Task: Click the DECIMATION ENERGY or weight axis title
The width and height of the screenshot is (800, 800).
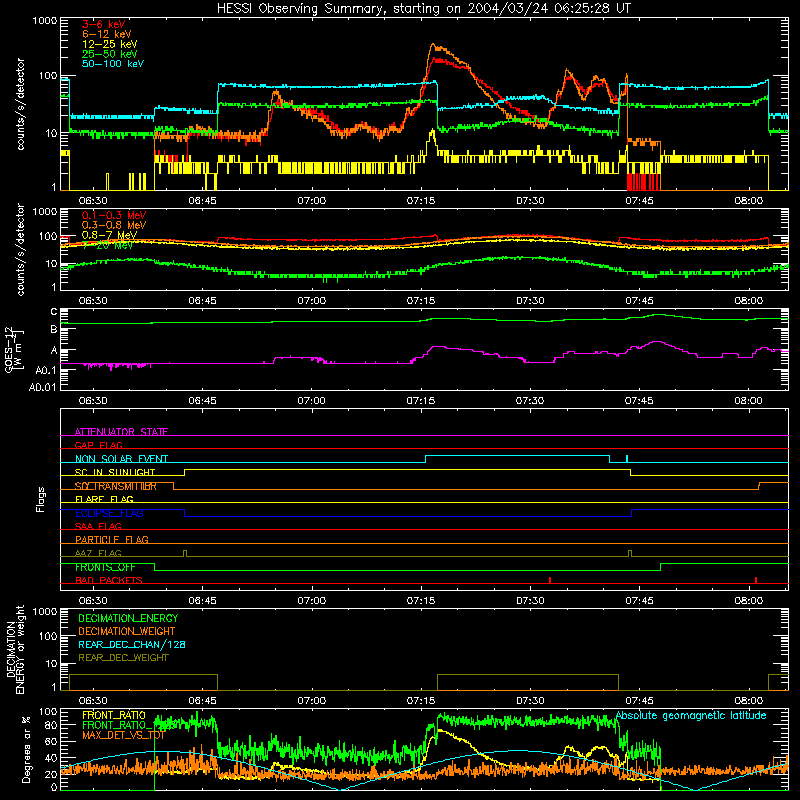Action: coord(15,650)
